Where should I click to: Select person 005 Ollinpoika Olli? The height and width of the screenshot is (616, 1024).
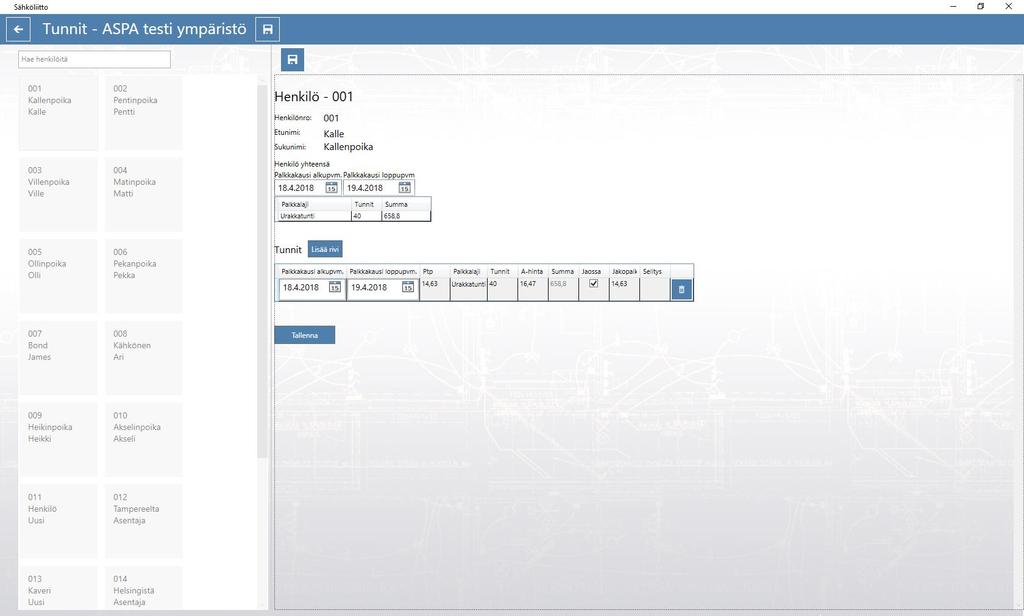coord(58,276)
